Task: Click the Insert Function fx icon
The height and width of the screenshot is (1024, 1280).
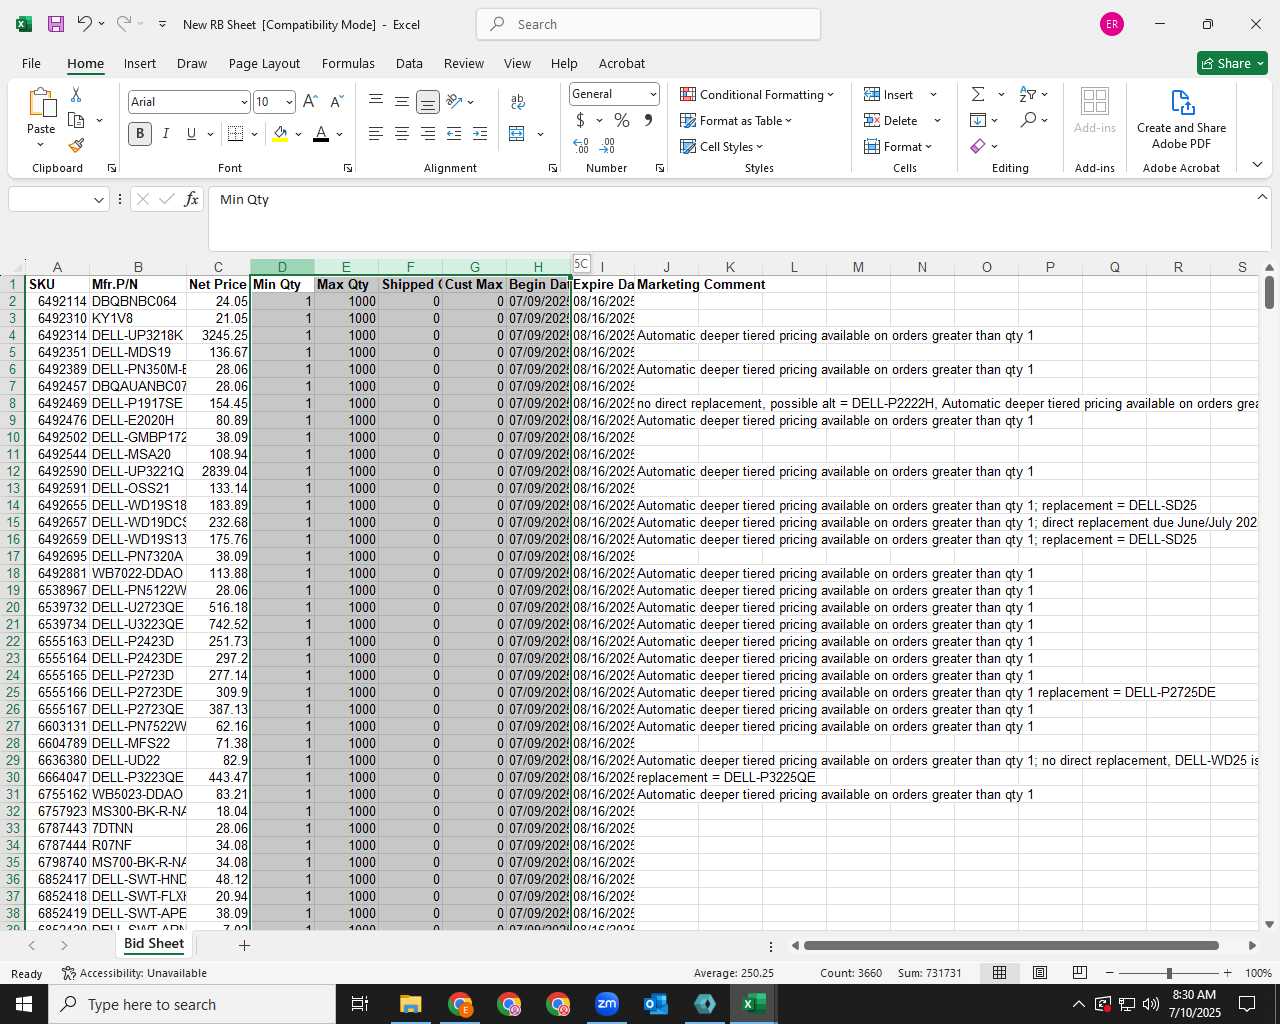Action: click(192, 199)
